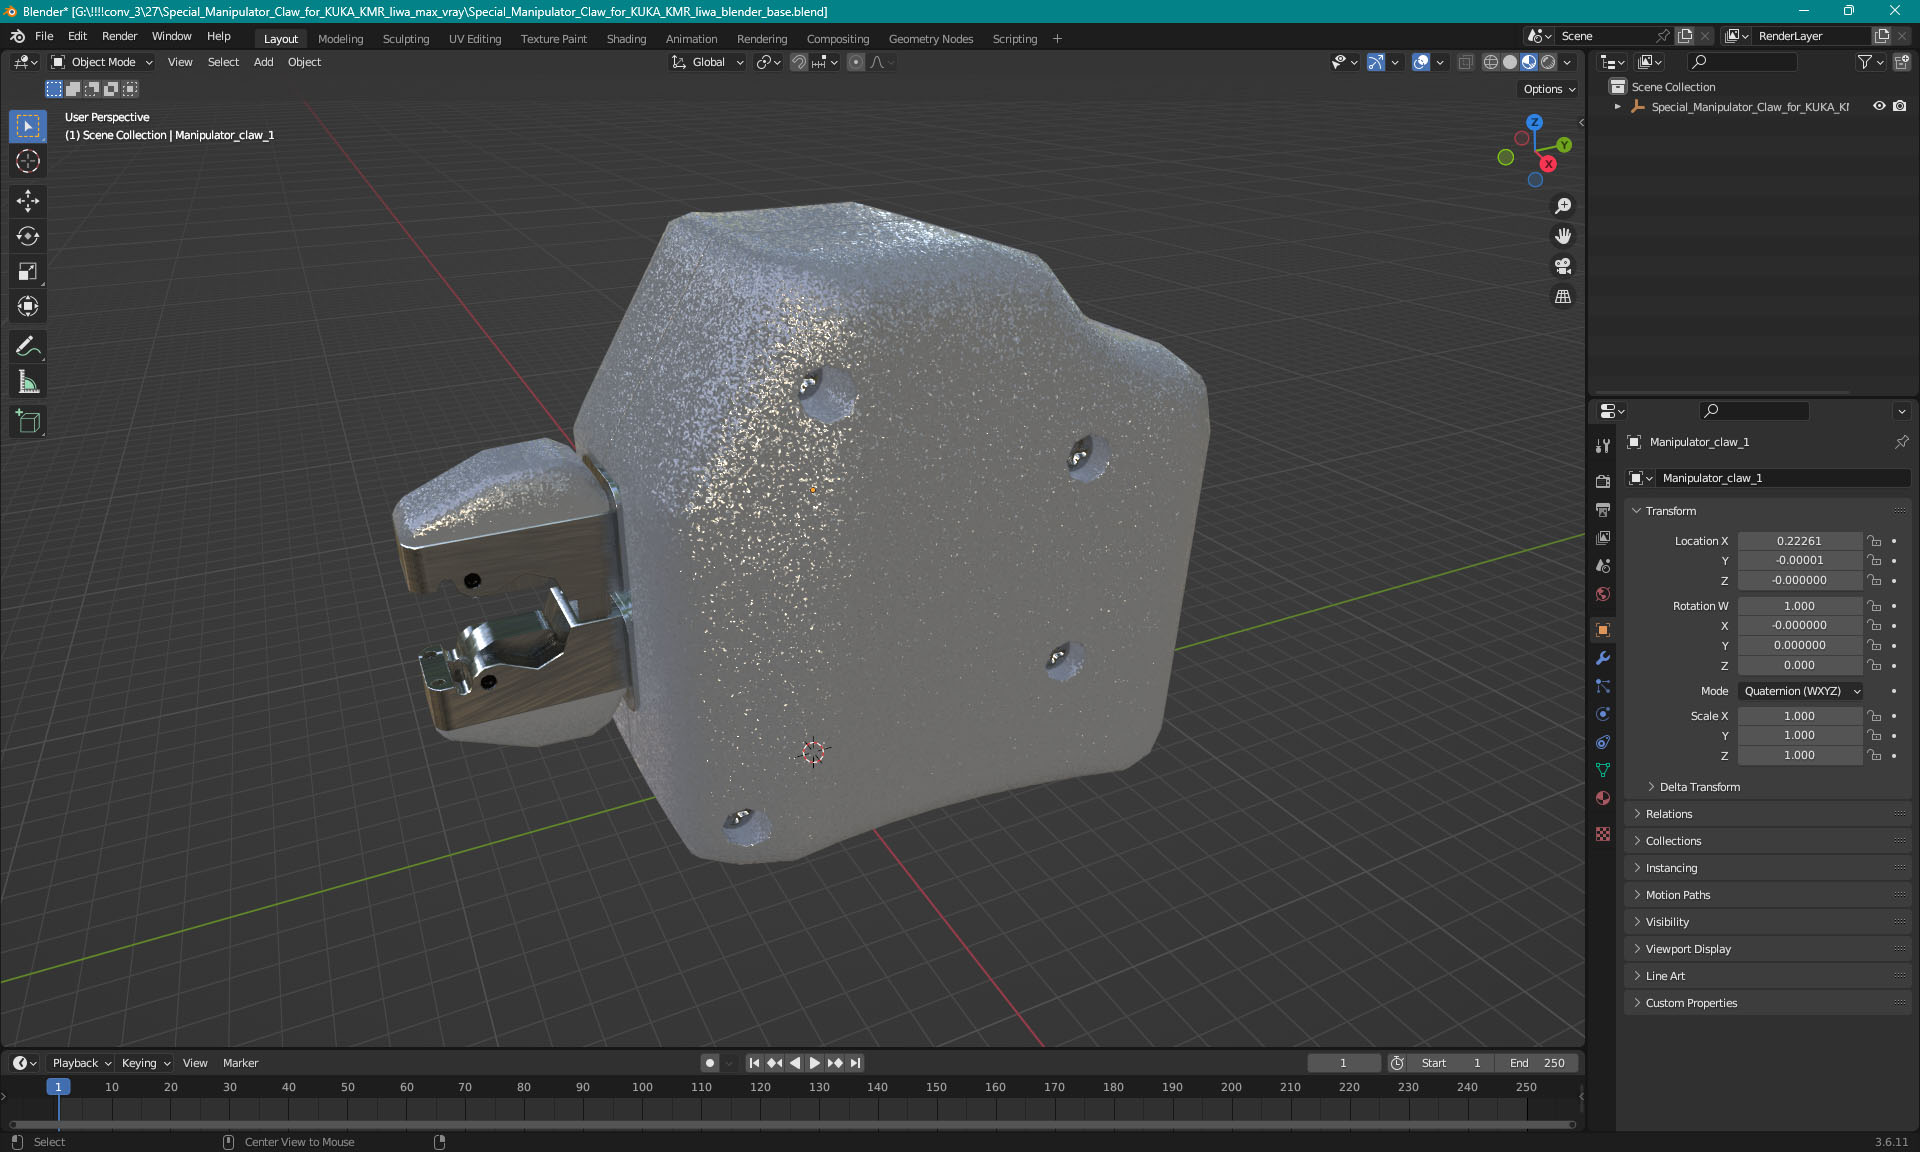The image size is (1920, 1152).
Task: Open the timeline Marker menu
Action: (240, 1063)
